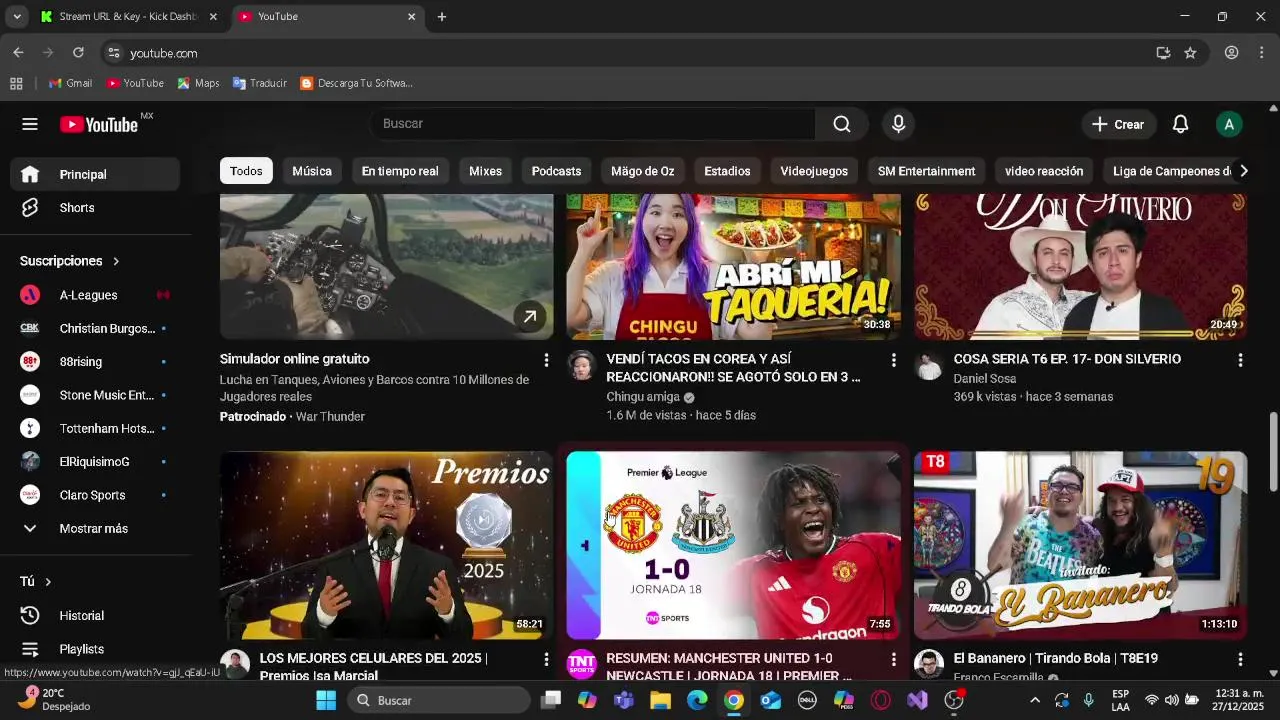Open the Traducir bookmark
The image size is (1280, 720).
[260, 83]
